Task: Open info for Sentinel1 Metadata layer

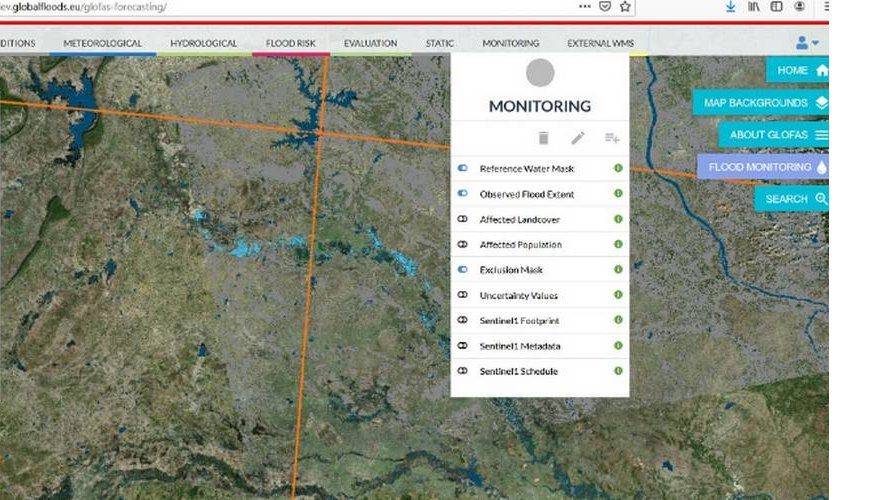Action: tap(618, 345)
